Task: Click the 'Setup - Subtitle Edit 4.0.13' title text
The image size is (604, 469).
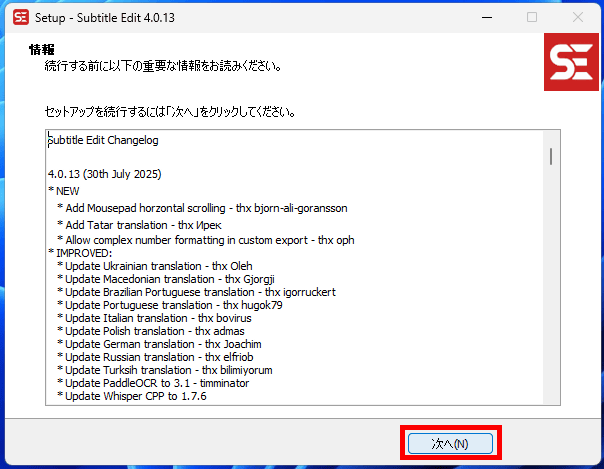Action: [105, 18]
